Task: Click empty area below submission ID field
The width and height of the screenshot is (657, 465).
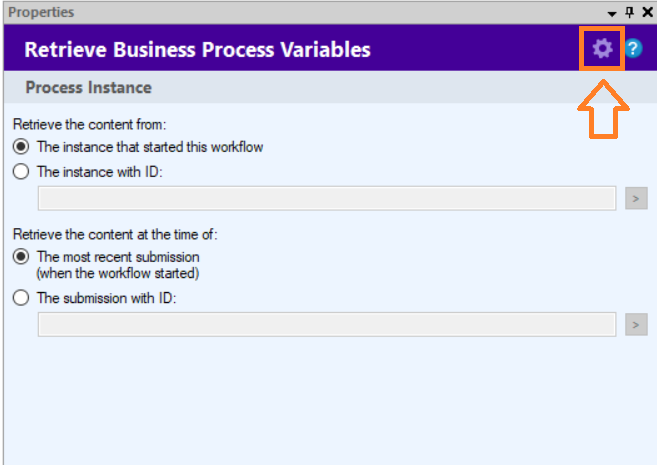Action: (x=326, y=400)
